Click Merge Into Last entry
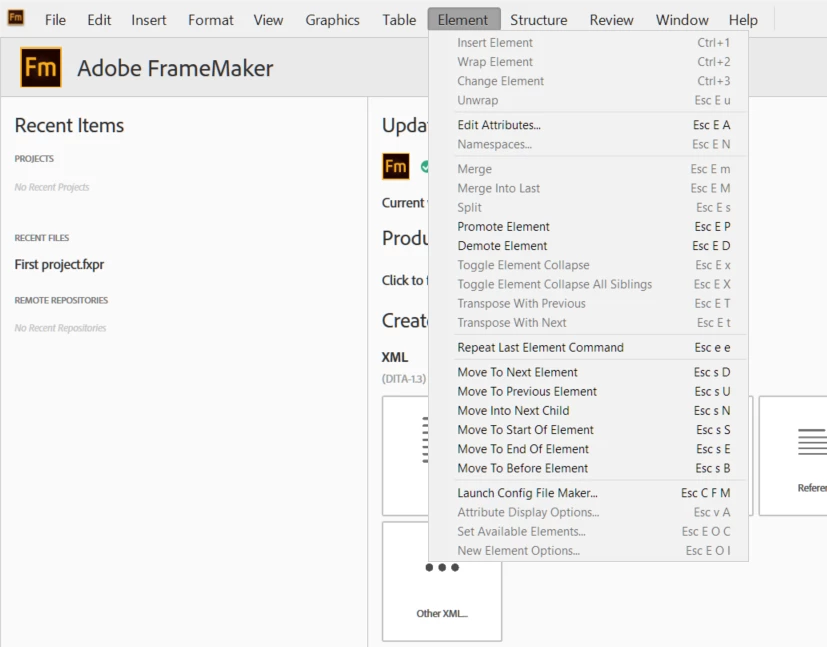The height and width of the screenshot is (647, 827). point(589,188)
